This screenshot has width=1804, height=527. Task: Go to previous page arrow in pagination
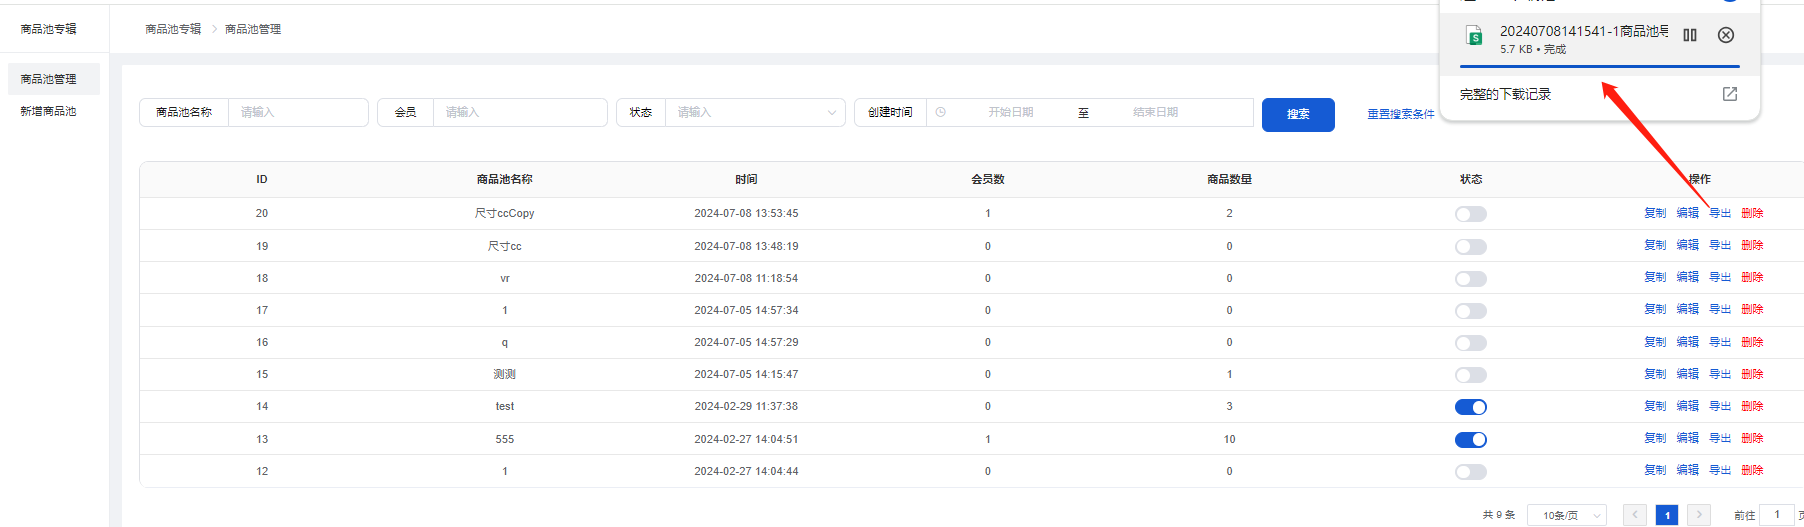(1635, 515)
